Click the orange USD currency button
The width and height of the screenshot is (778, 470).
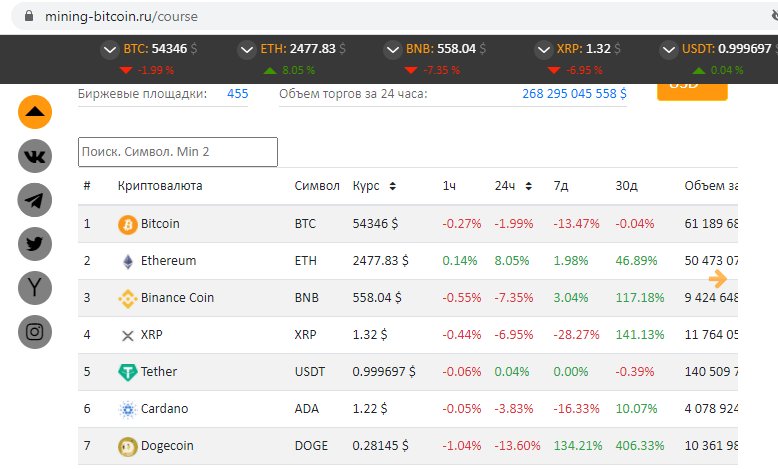[692, 91]
